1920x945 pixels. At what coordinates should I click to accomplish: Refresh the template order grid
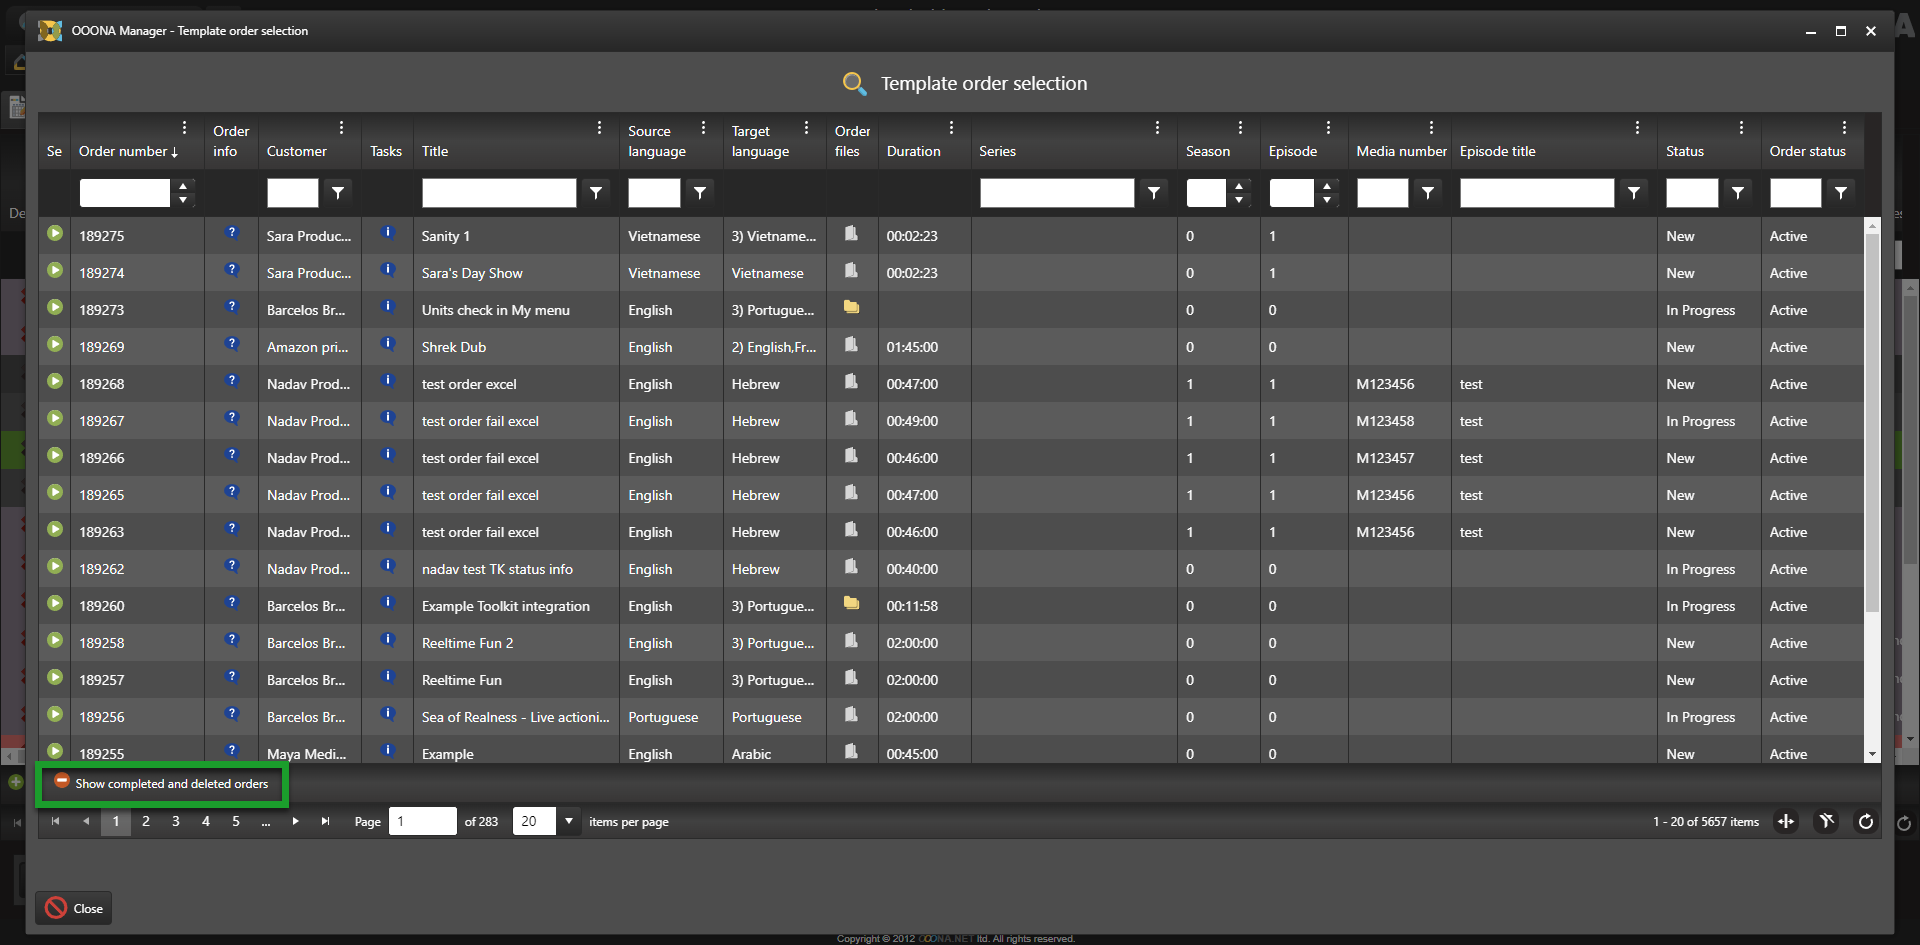(x=1865, y=822)
